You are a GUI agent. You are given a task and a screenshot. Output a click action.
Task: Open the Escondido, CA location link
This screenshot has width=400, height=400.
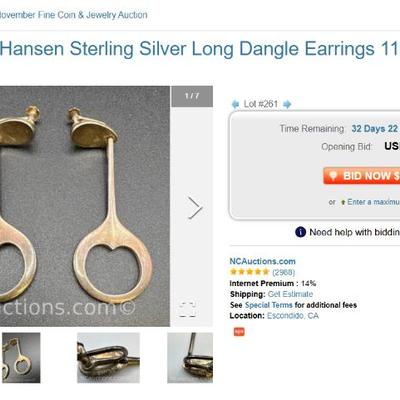pos(293,316)
